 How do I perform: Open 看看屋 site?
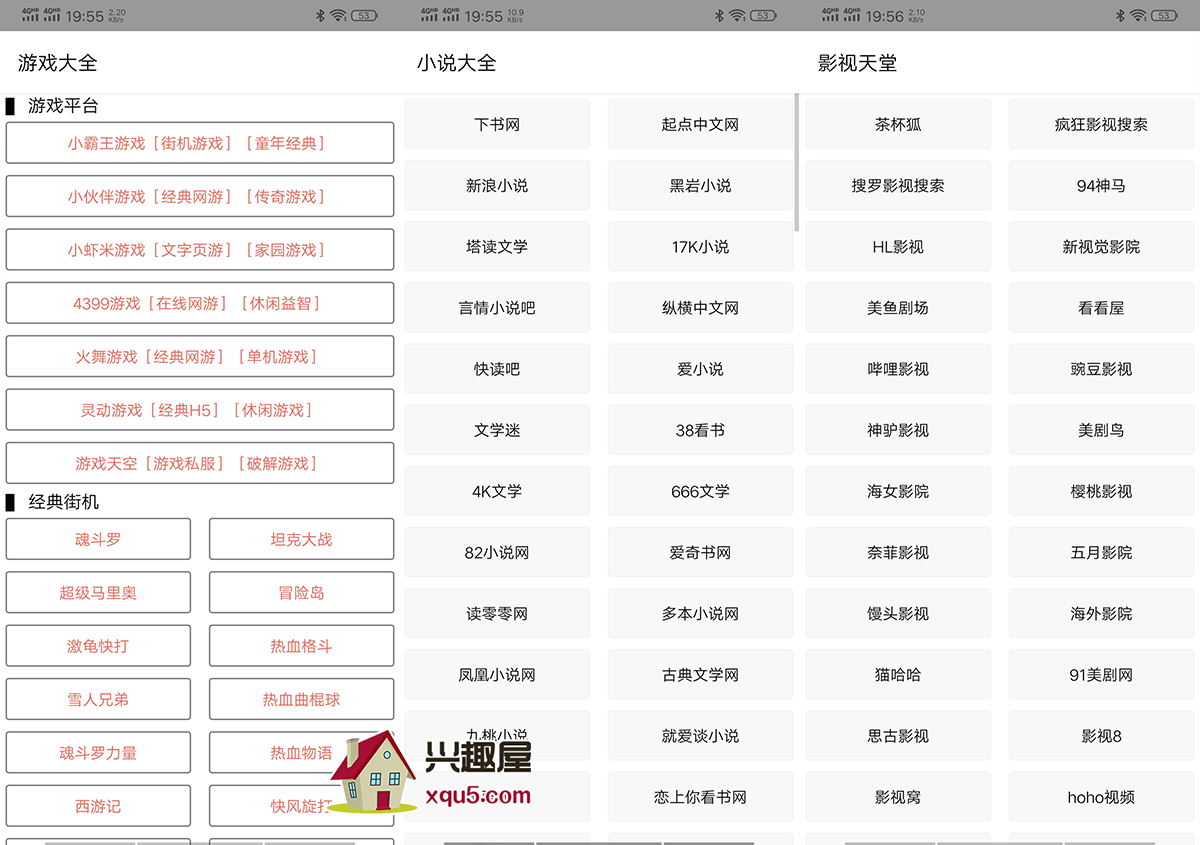click(1101, 308)
